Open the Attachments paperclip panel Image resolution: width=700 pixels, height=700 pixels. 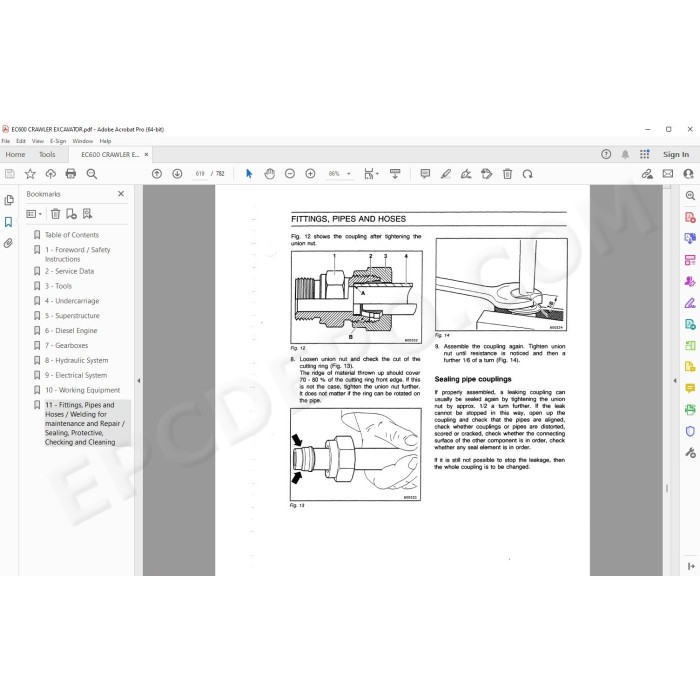click(9, 243)
